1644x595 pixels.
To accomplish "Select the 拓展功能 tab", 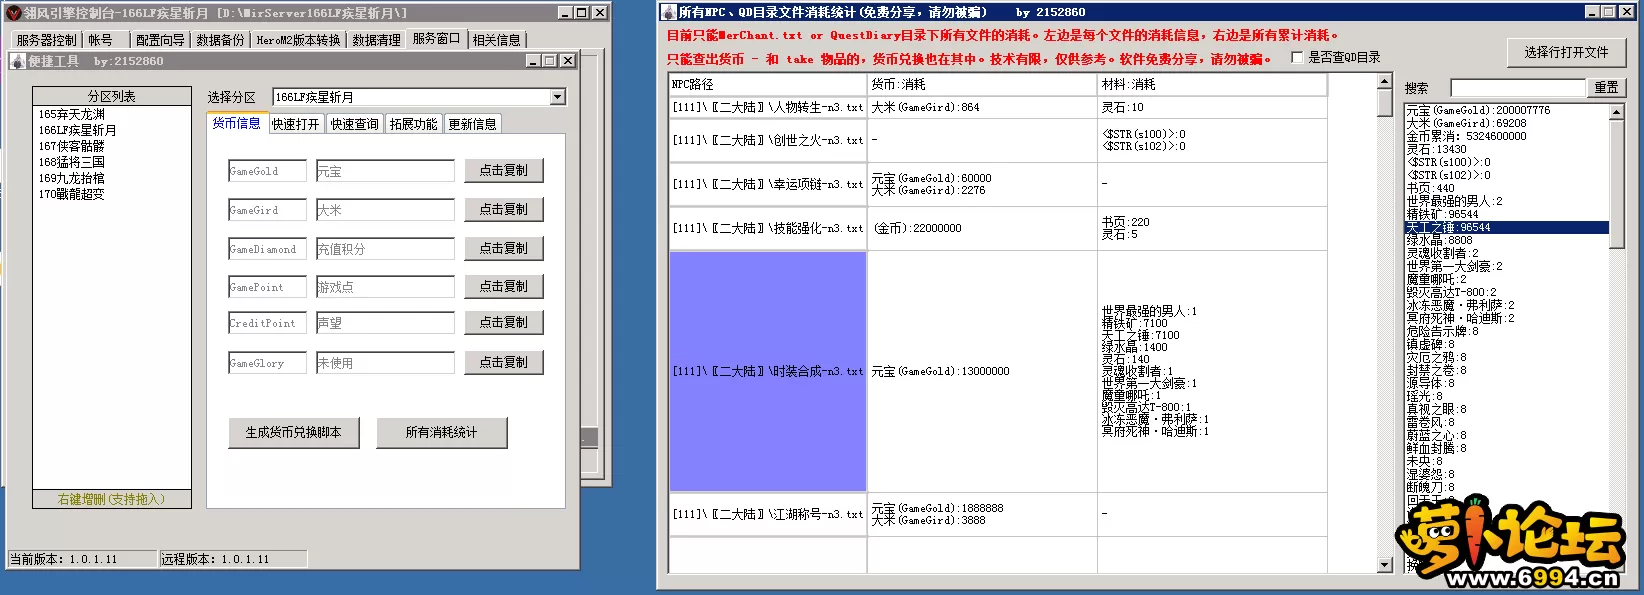I will point(414,124).
